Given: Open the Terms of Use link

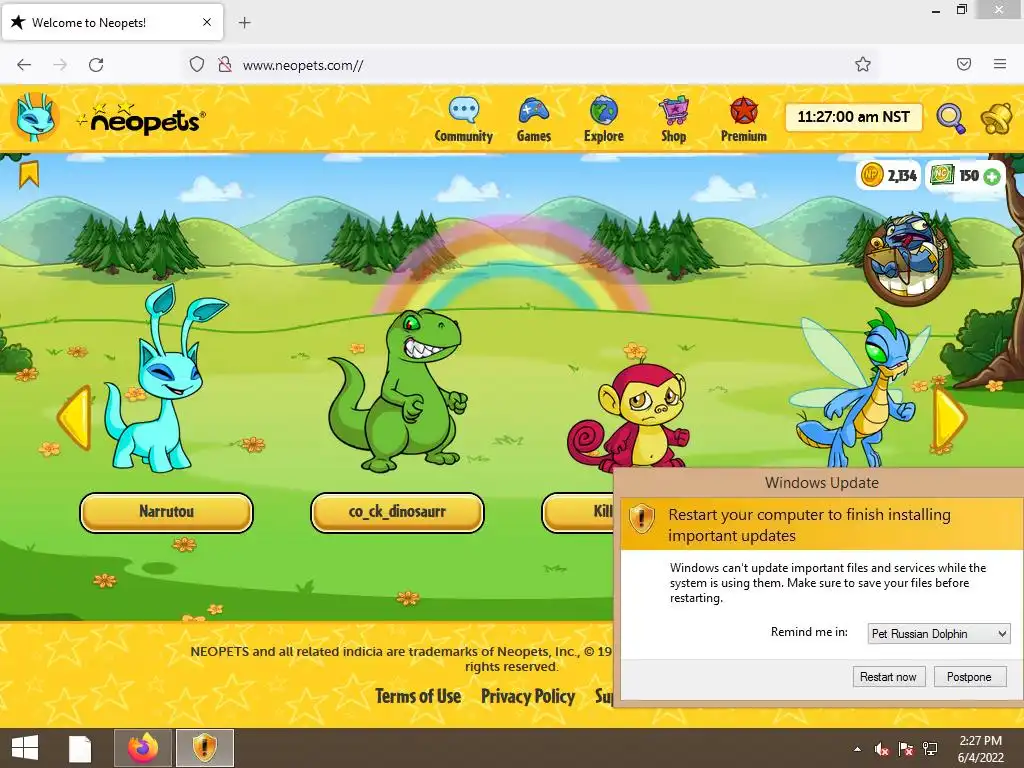Looking at the screenshot, I should 418,696.
